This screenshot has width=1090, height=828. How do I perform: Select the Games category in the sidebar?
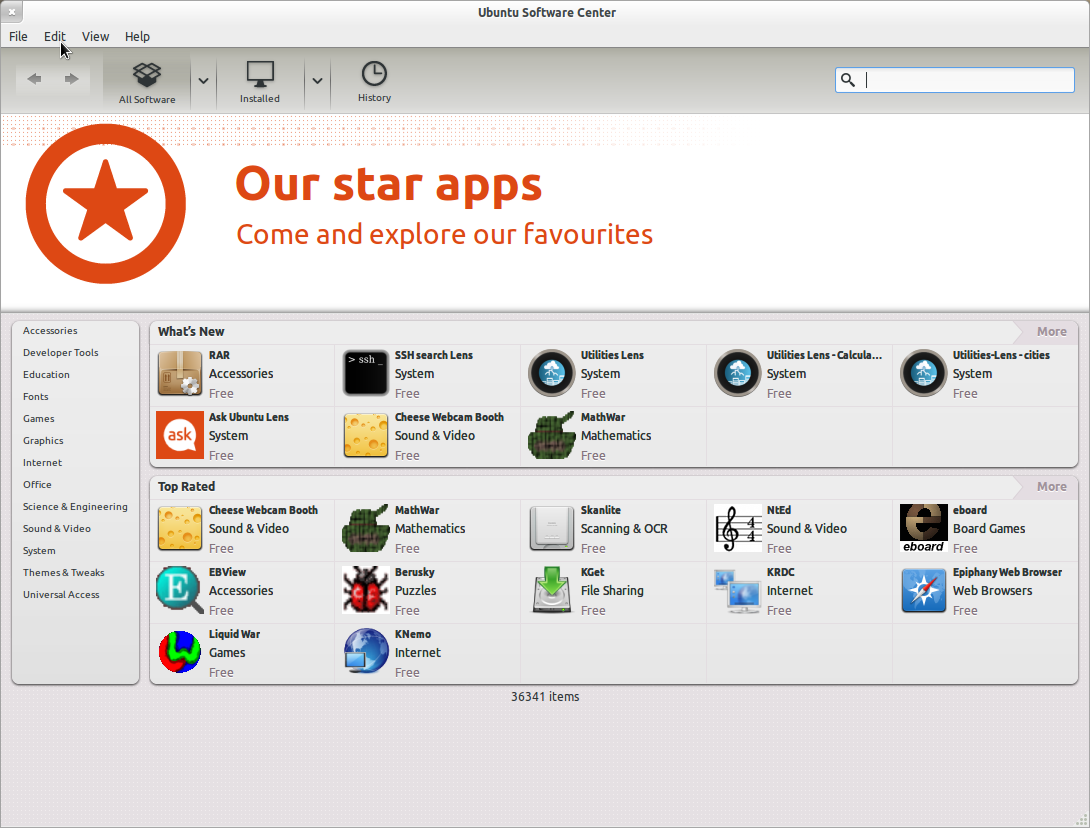[x=38, y=419]
